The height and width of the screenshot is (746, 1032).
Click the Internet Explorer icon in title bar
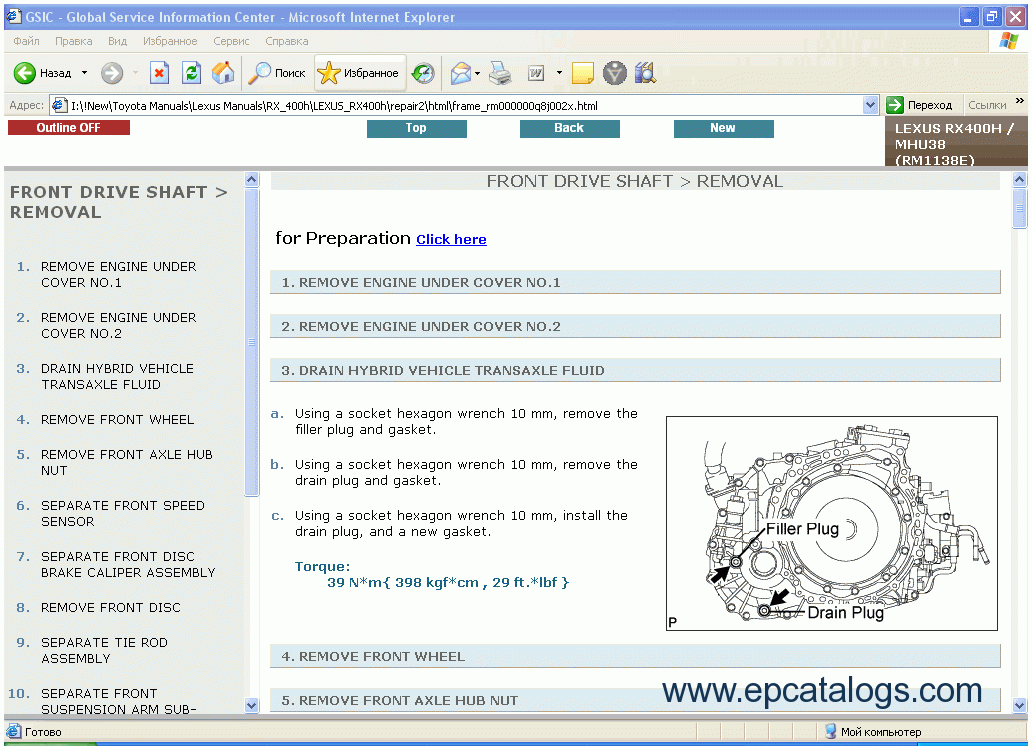(13, 16)
